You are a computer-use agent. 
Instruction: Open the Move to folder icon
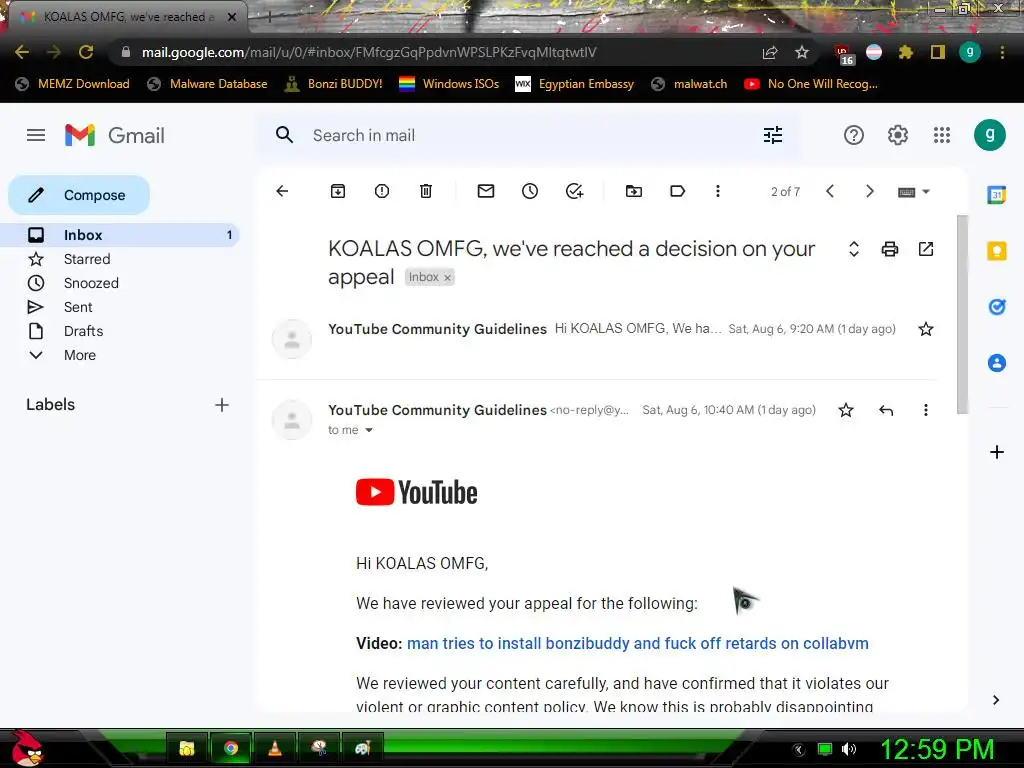pos(633,191)
